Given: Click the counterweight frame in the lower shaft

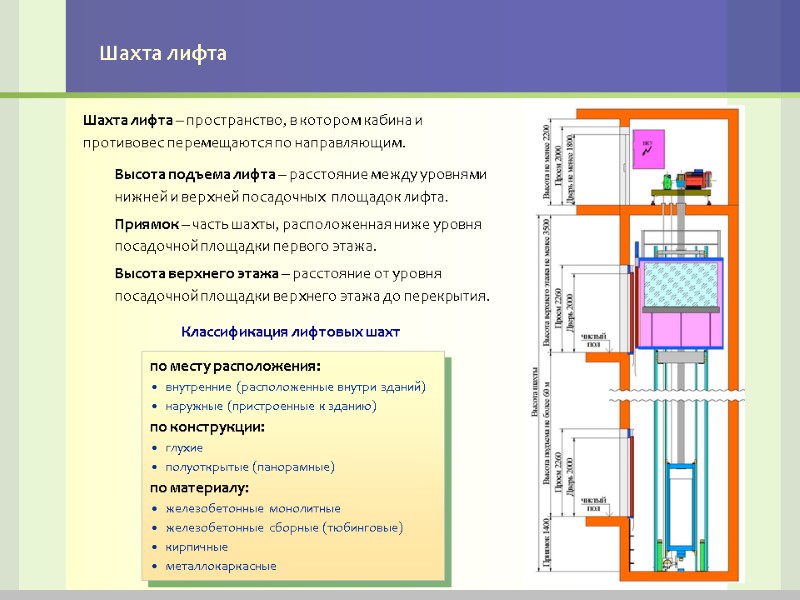Looking at the screenshot, I should 681,505.
